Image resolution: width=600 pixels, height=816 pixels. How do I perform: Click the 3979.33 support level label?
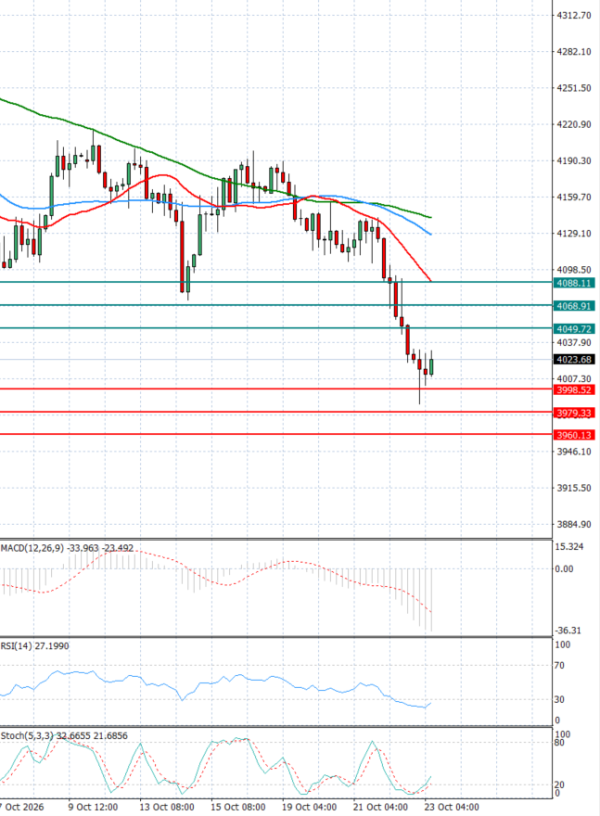pos(574,413)
